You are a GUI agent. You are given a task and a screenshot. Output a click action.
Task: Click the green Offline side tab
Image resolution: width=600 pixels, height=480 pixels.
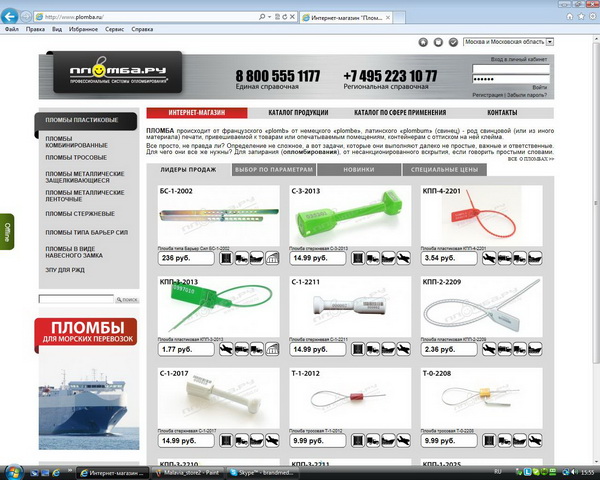pos(7,232)
